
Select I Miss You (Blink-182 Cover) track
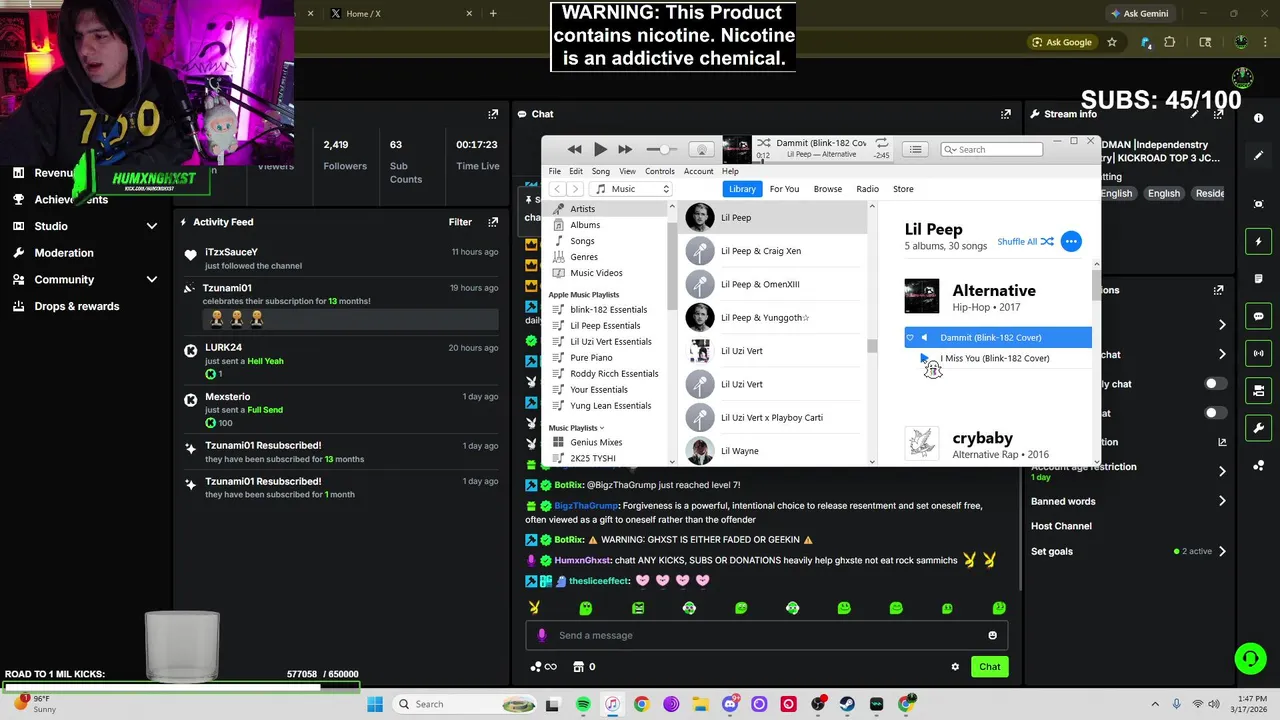pos(994,358)
